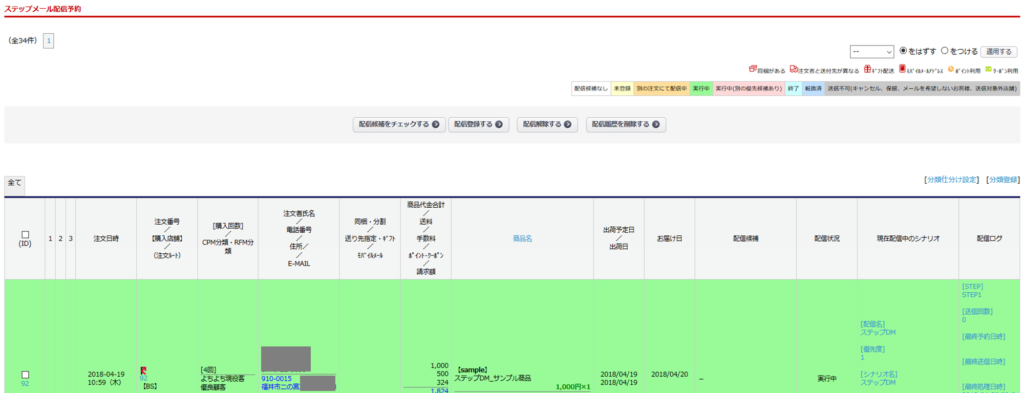Screen dimensions: 1024x393
Task: Click the green coupon usage icon
Action: pyautogui.click(x=989, y=69)
